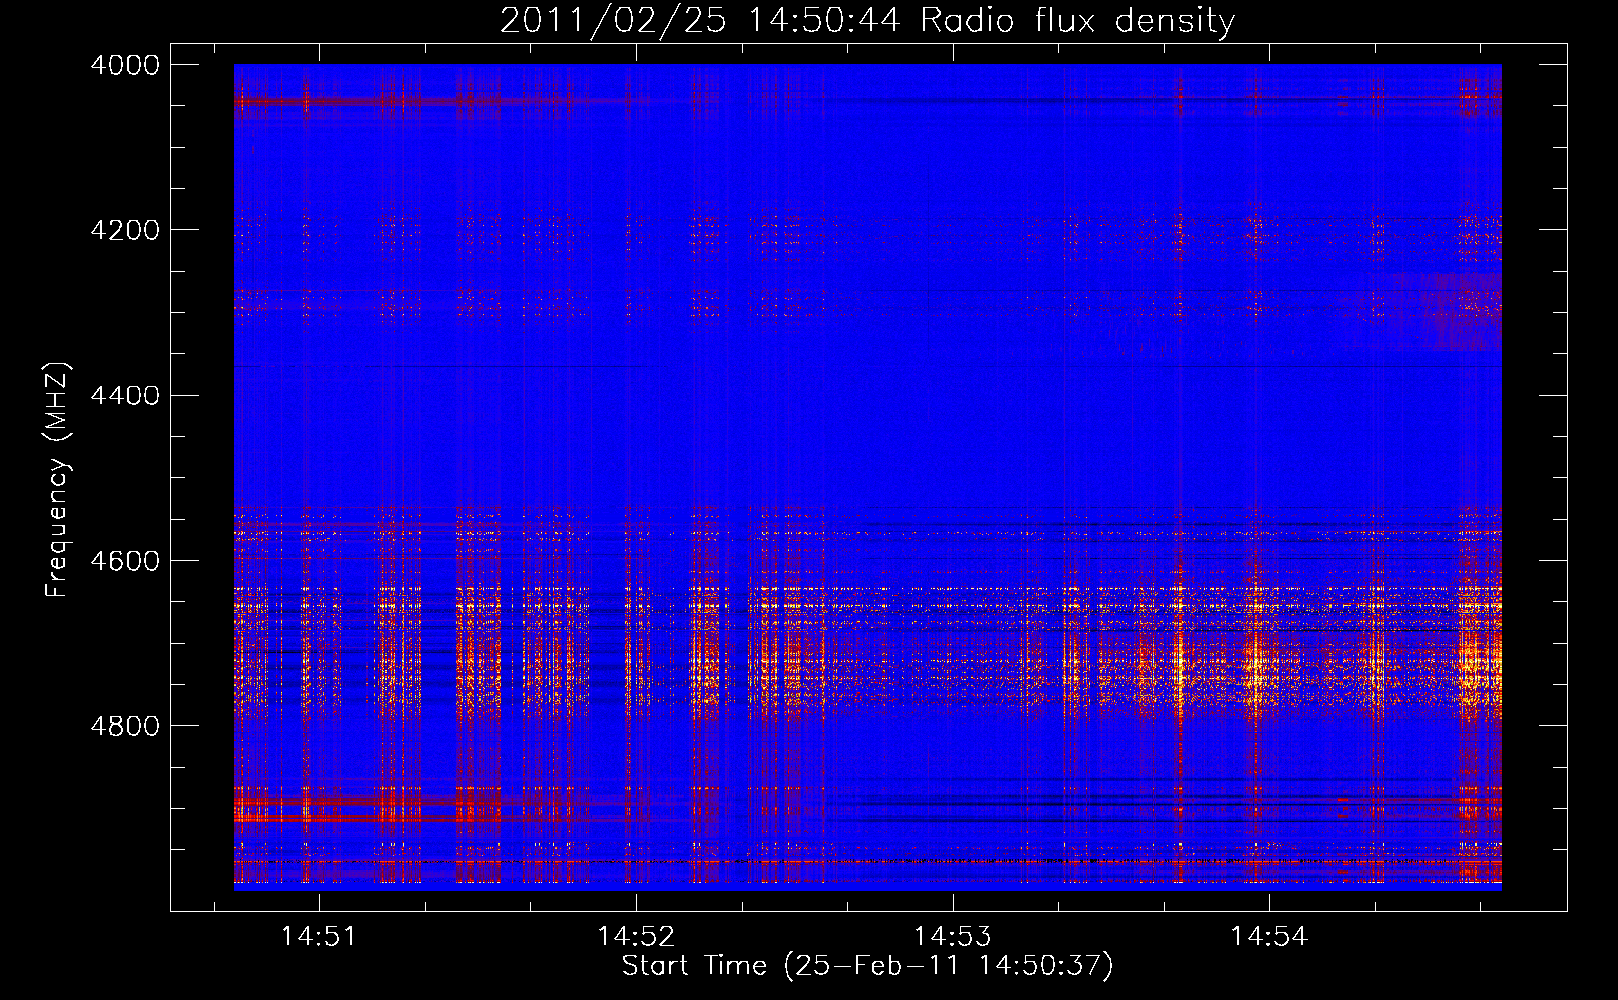Click the 'Start Time (25-Feb-11 14:50:37)' x-axis label
The height and width of the screenshot is (1000, 1618).
pyautogui.click(x=867, y=966)
